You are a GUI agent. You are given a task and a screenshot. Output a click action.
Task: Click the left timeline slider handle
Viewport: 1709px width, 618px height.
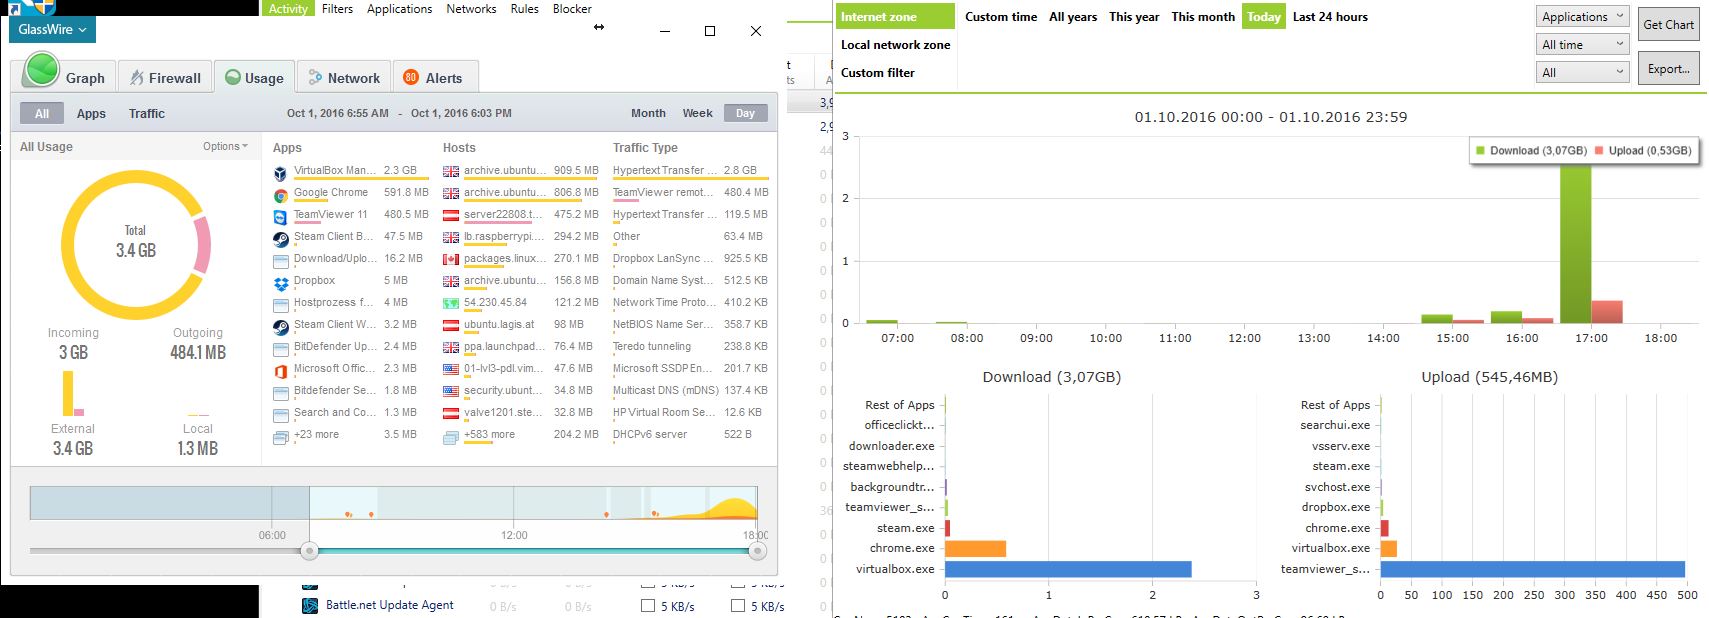309,551
